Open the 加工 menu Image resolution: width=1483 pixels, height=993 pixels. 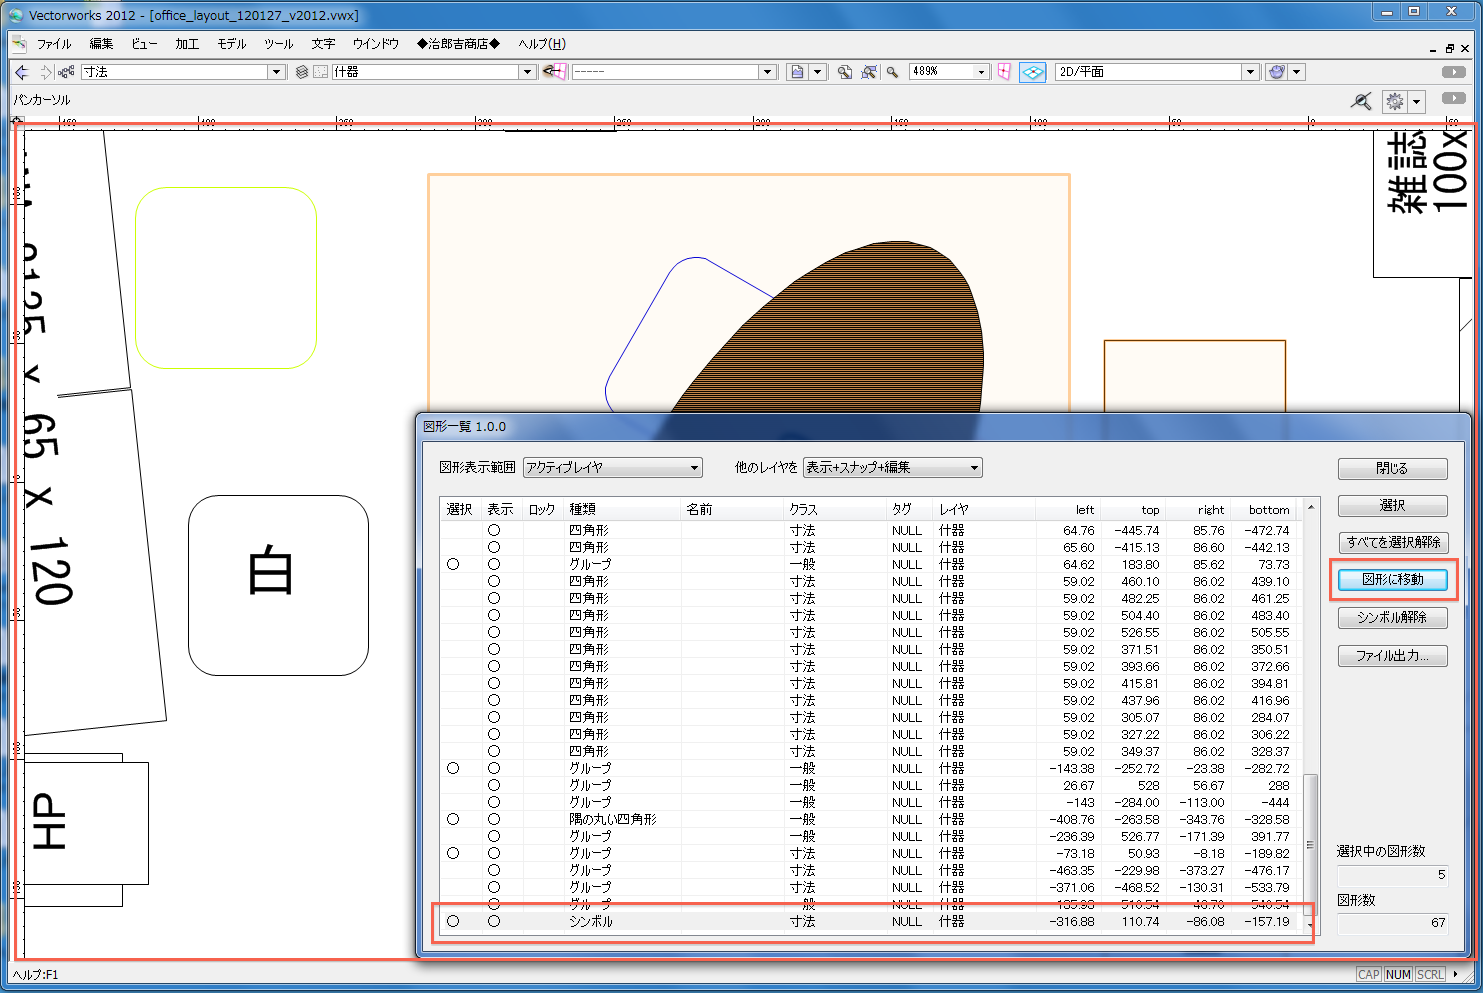coord(187,44)
